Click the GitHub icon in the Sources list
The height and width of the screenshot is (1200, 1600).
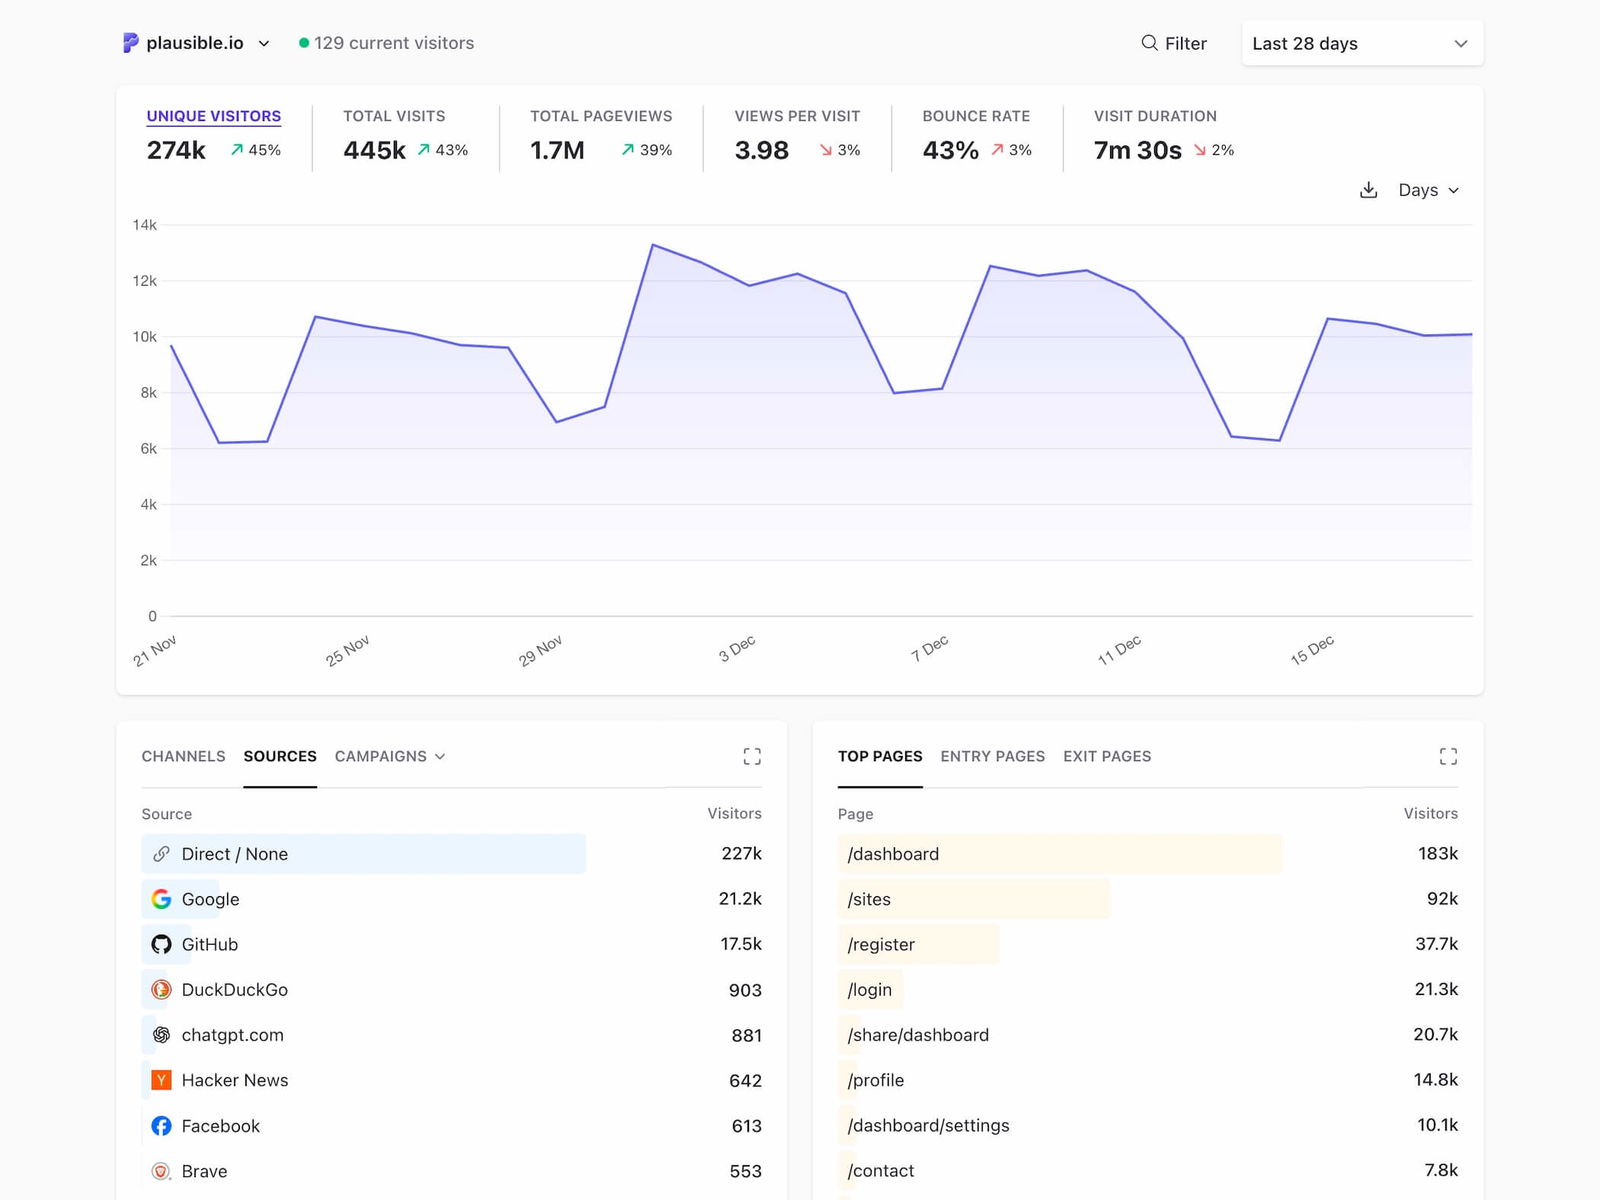coord(161,944)
